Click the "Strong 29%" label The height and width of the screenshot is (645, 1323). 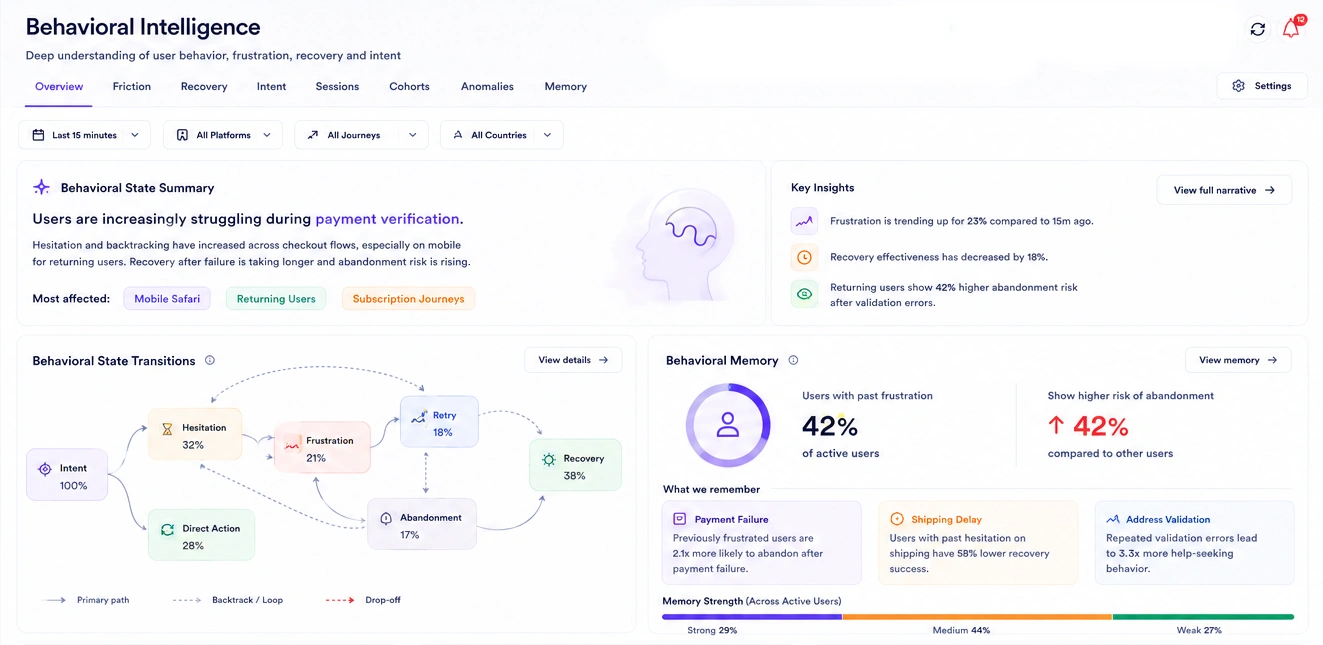pyautogui.click(x=713, y=631)
